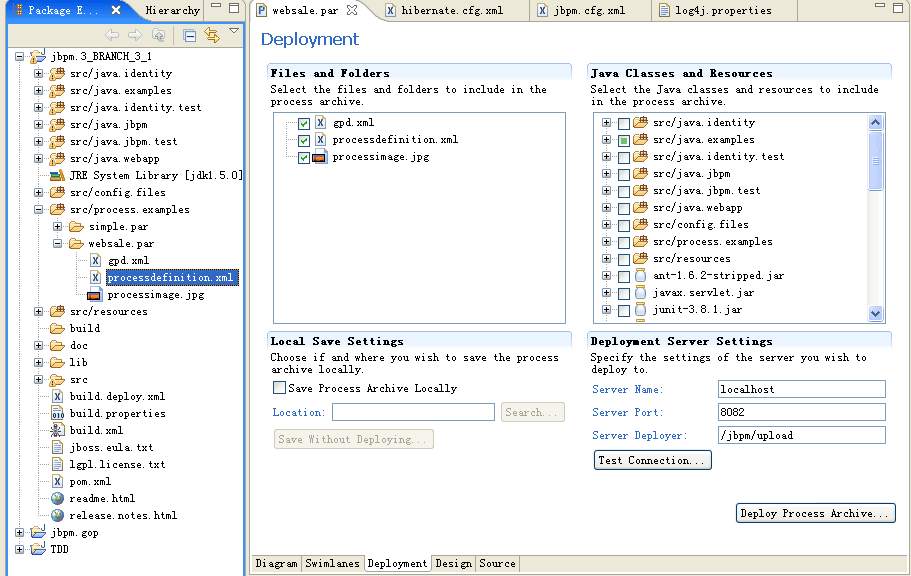Uncheck processdefinition.xml in Files and Folders
The height and width of the screenshot is (576, 911).
coord(303,141)
